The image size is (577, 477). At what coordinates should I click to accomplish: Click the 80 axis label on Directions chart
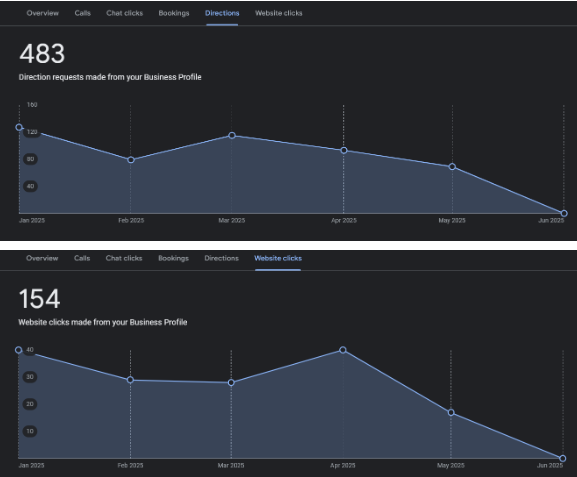pos(31,159)
